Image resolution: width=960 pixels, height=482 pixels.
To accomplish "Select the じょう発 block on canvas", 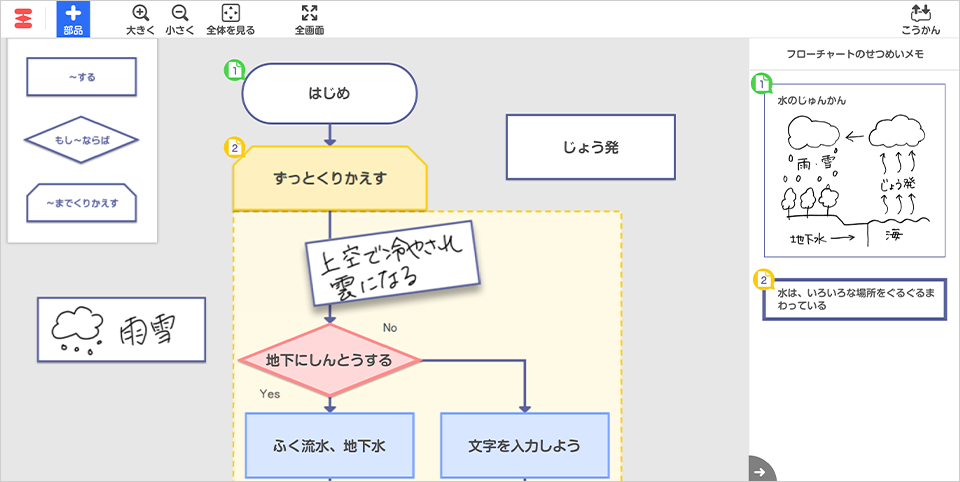I will pos(590,147).
